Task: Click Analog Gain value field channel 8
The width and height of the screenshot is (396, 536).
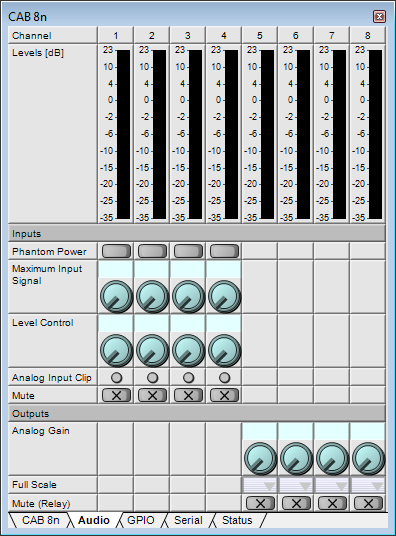Action: click(368, 431)
